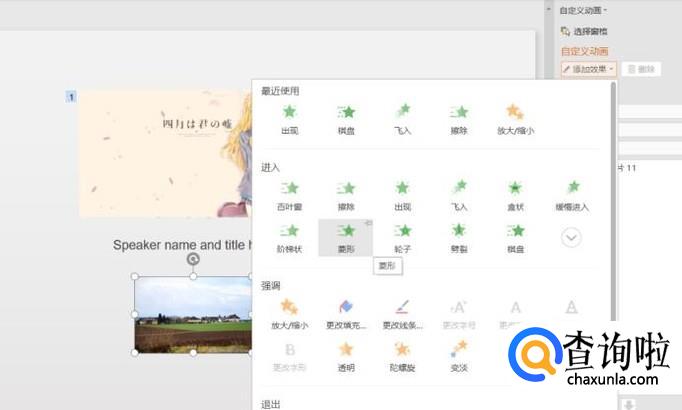Image resolution: width=682 pixels, height=410 pixels.
Task: Click the effects list vertical scrollbar
Action: coord(613,200)
